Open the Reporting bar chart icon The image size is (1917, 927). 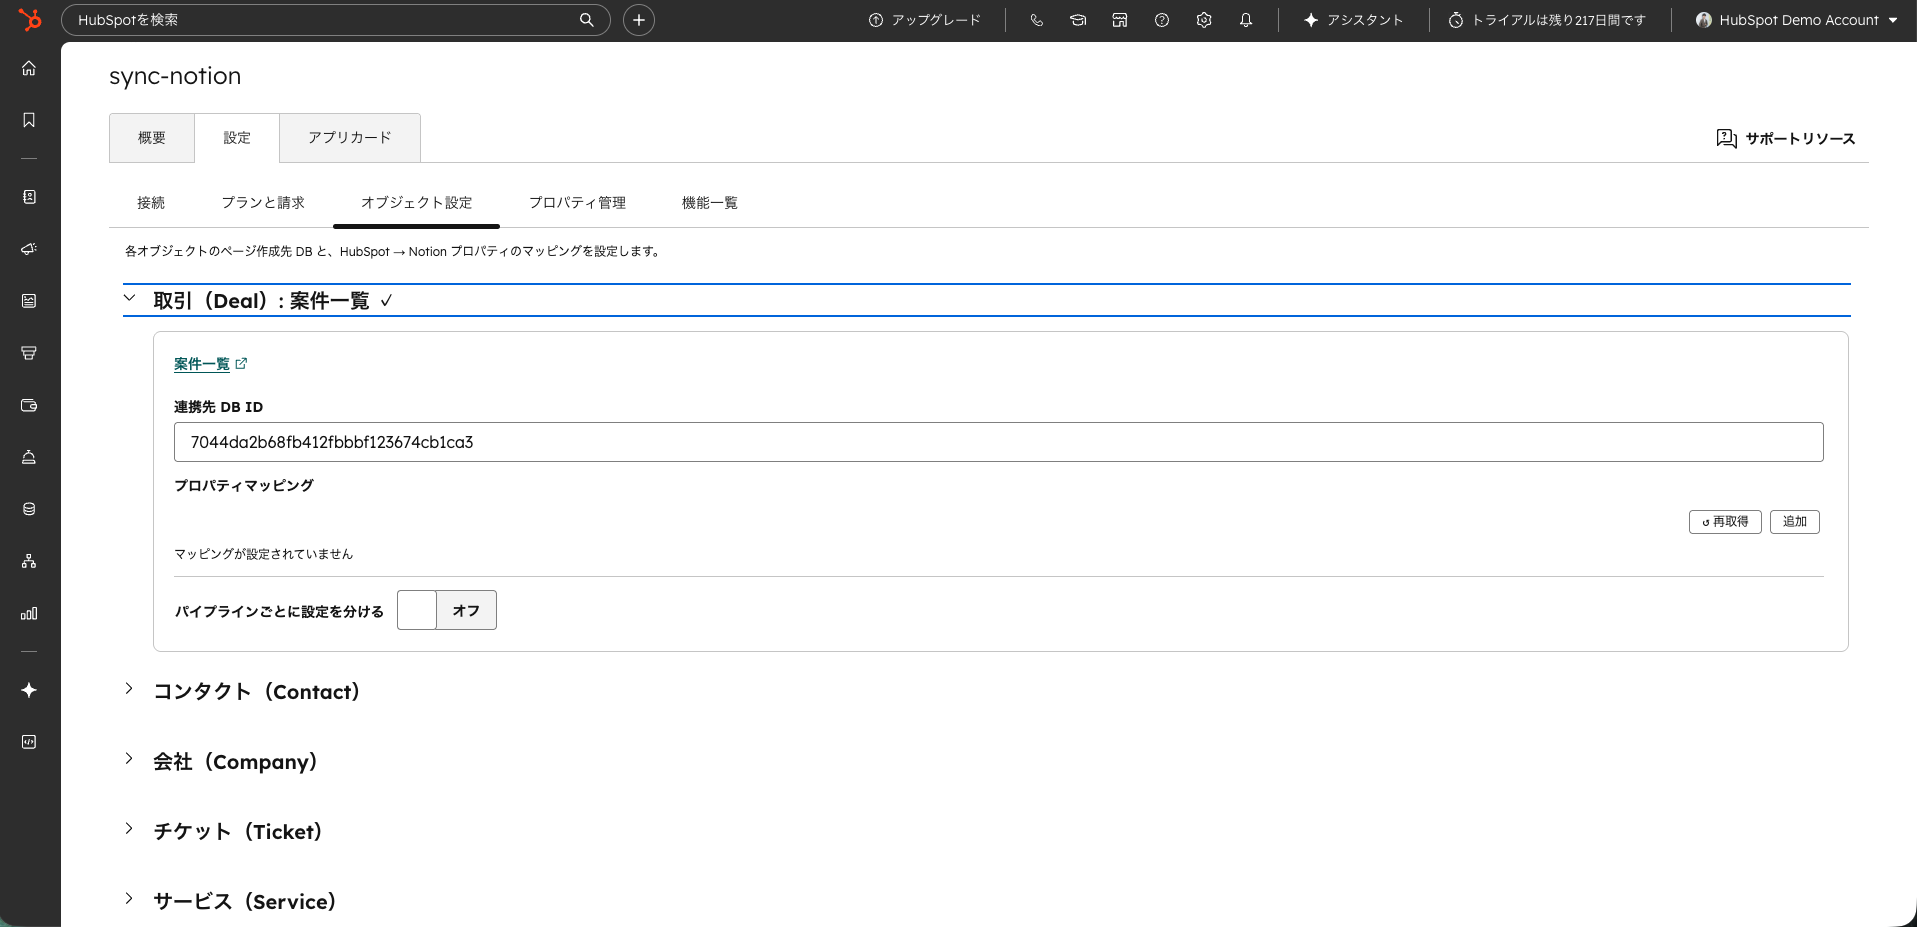(x=29, y=613)
